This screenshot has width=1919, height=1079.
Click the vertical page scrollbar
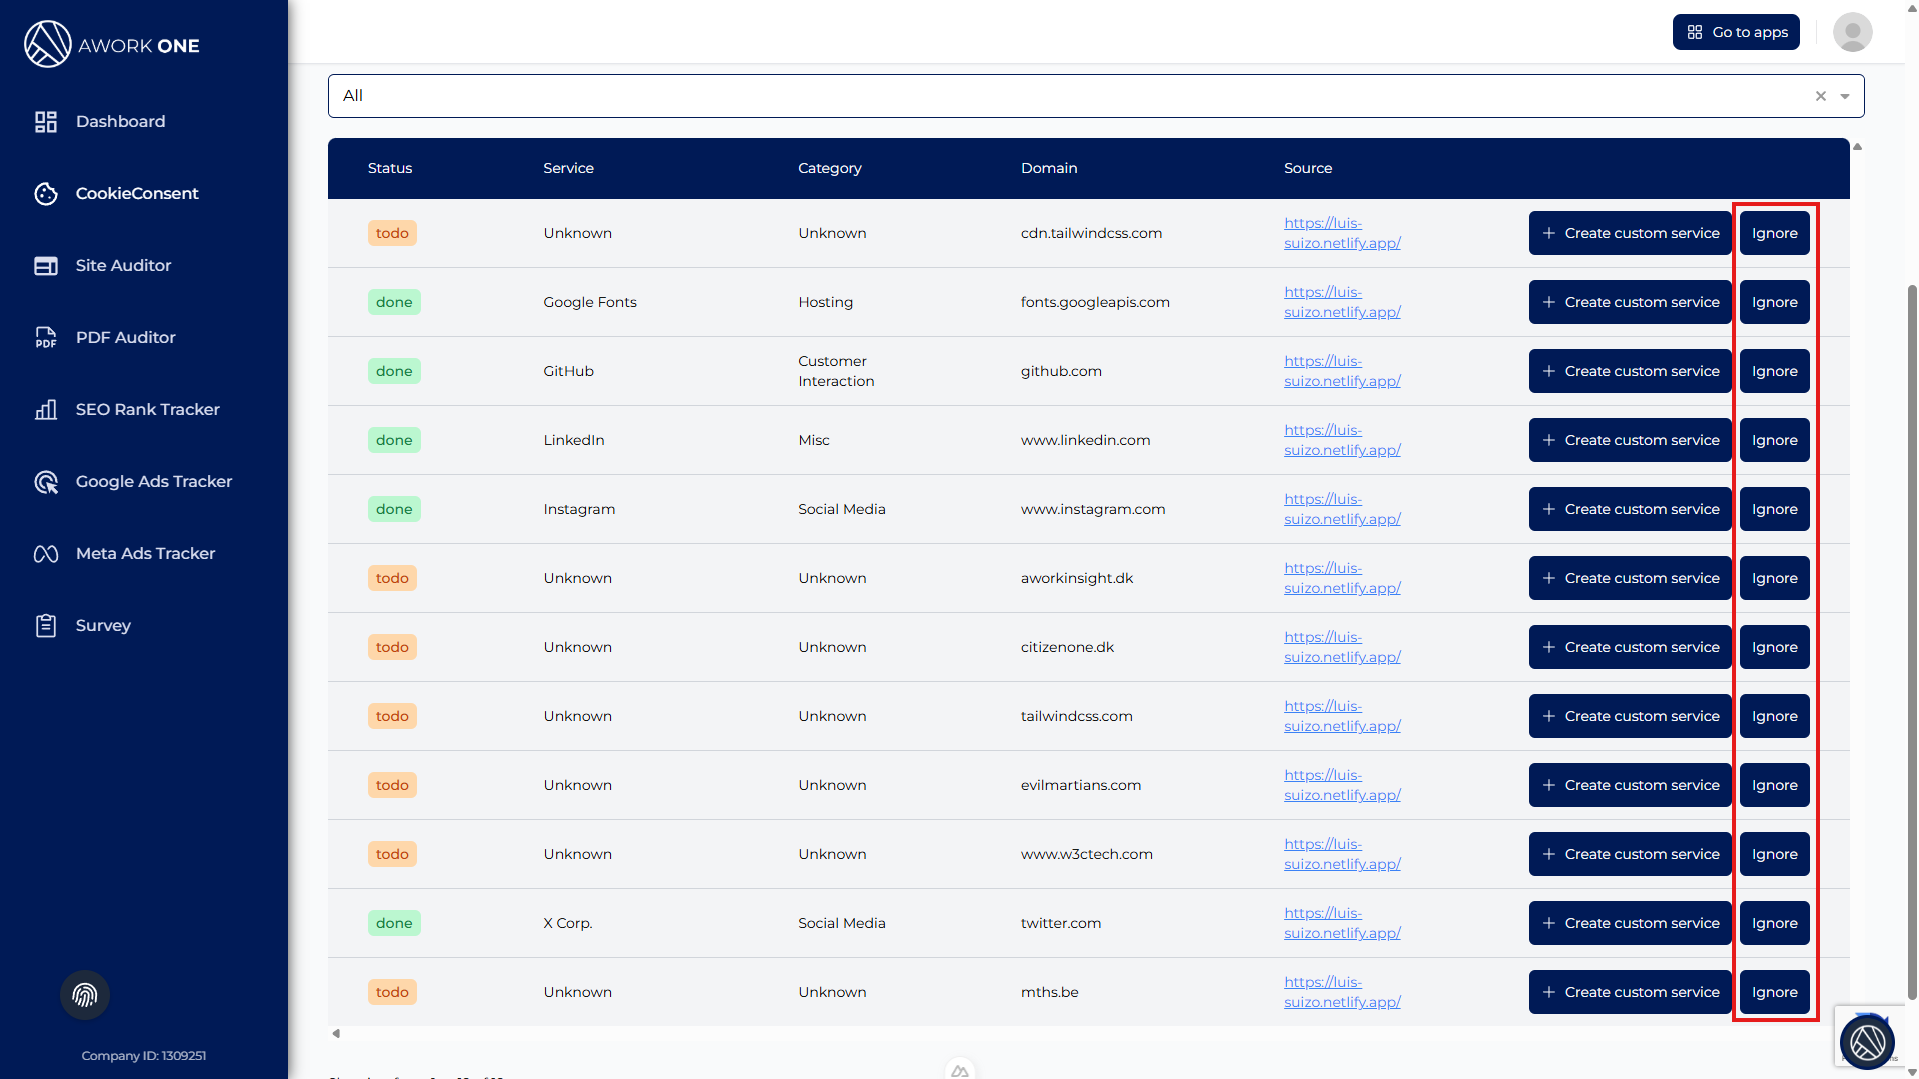1912,640
